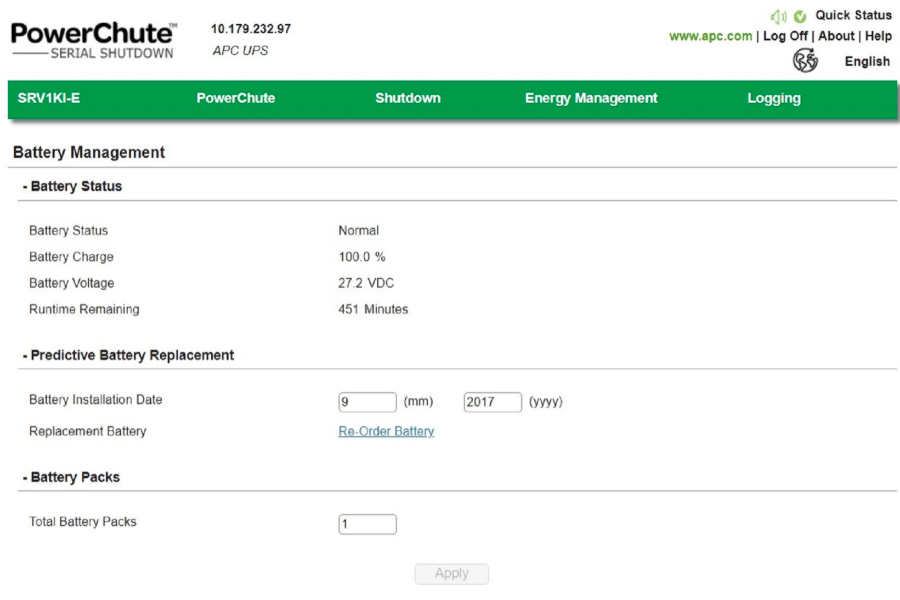The image size is (900, 600).
Task: Follow the Re-Order Battery link
Action: pyautogui.click(x=386, y=431)
